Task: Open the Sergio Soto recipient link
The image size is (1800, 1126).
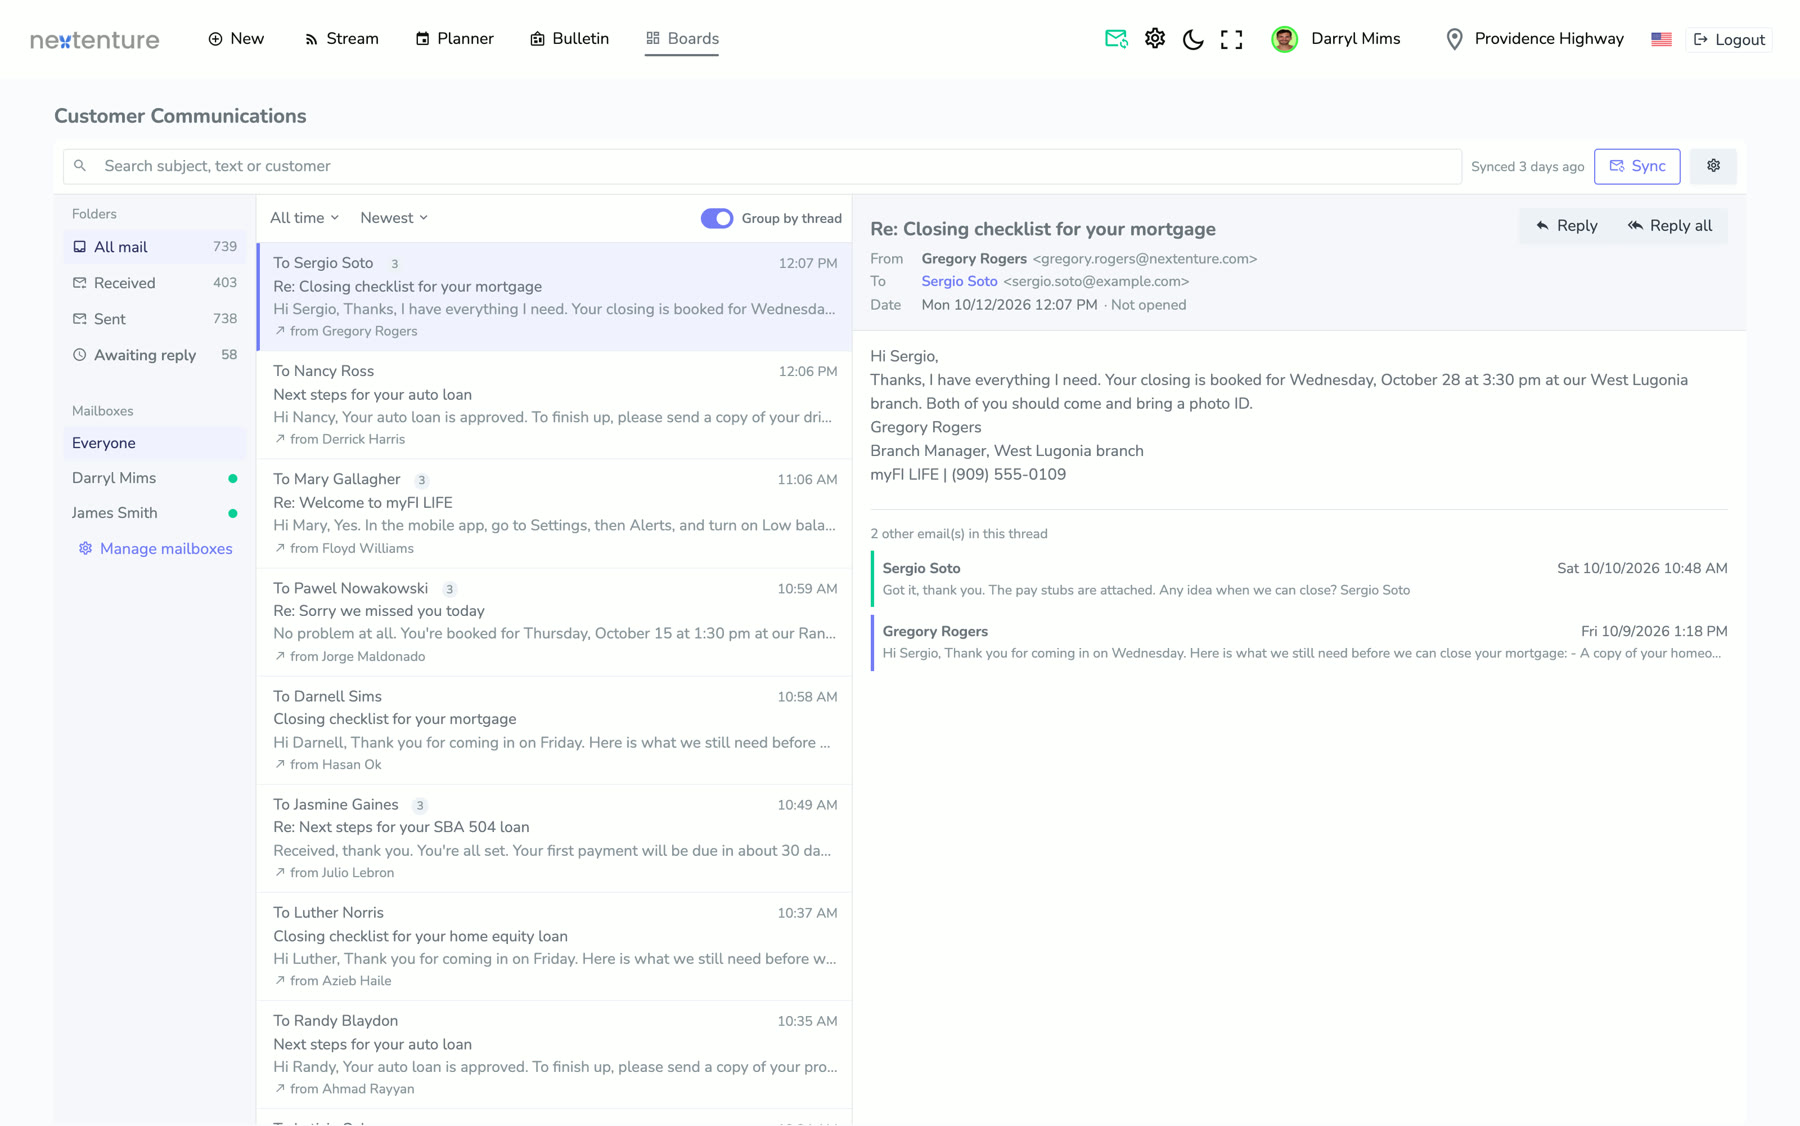Action: pyautogui.click(x=959, y=282)
